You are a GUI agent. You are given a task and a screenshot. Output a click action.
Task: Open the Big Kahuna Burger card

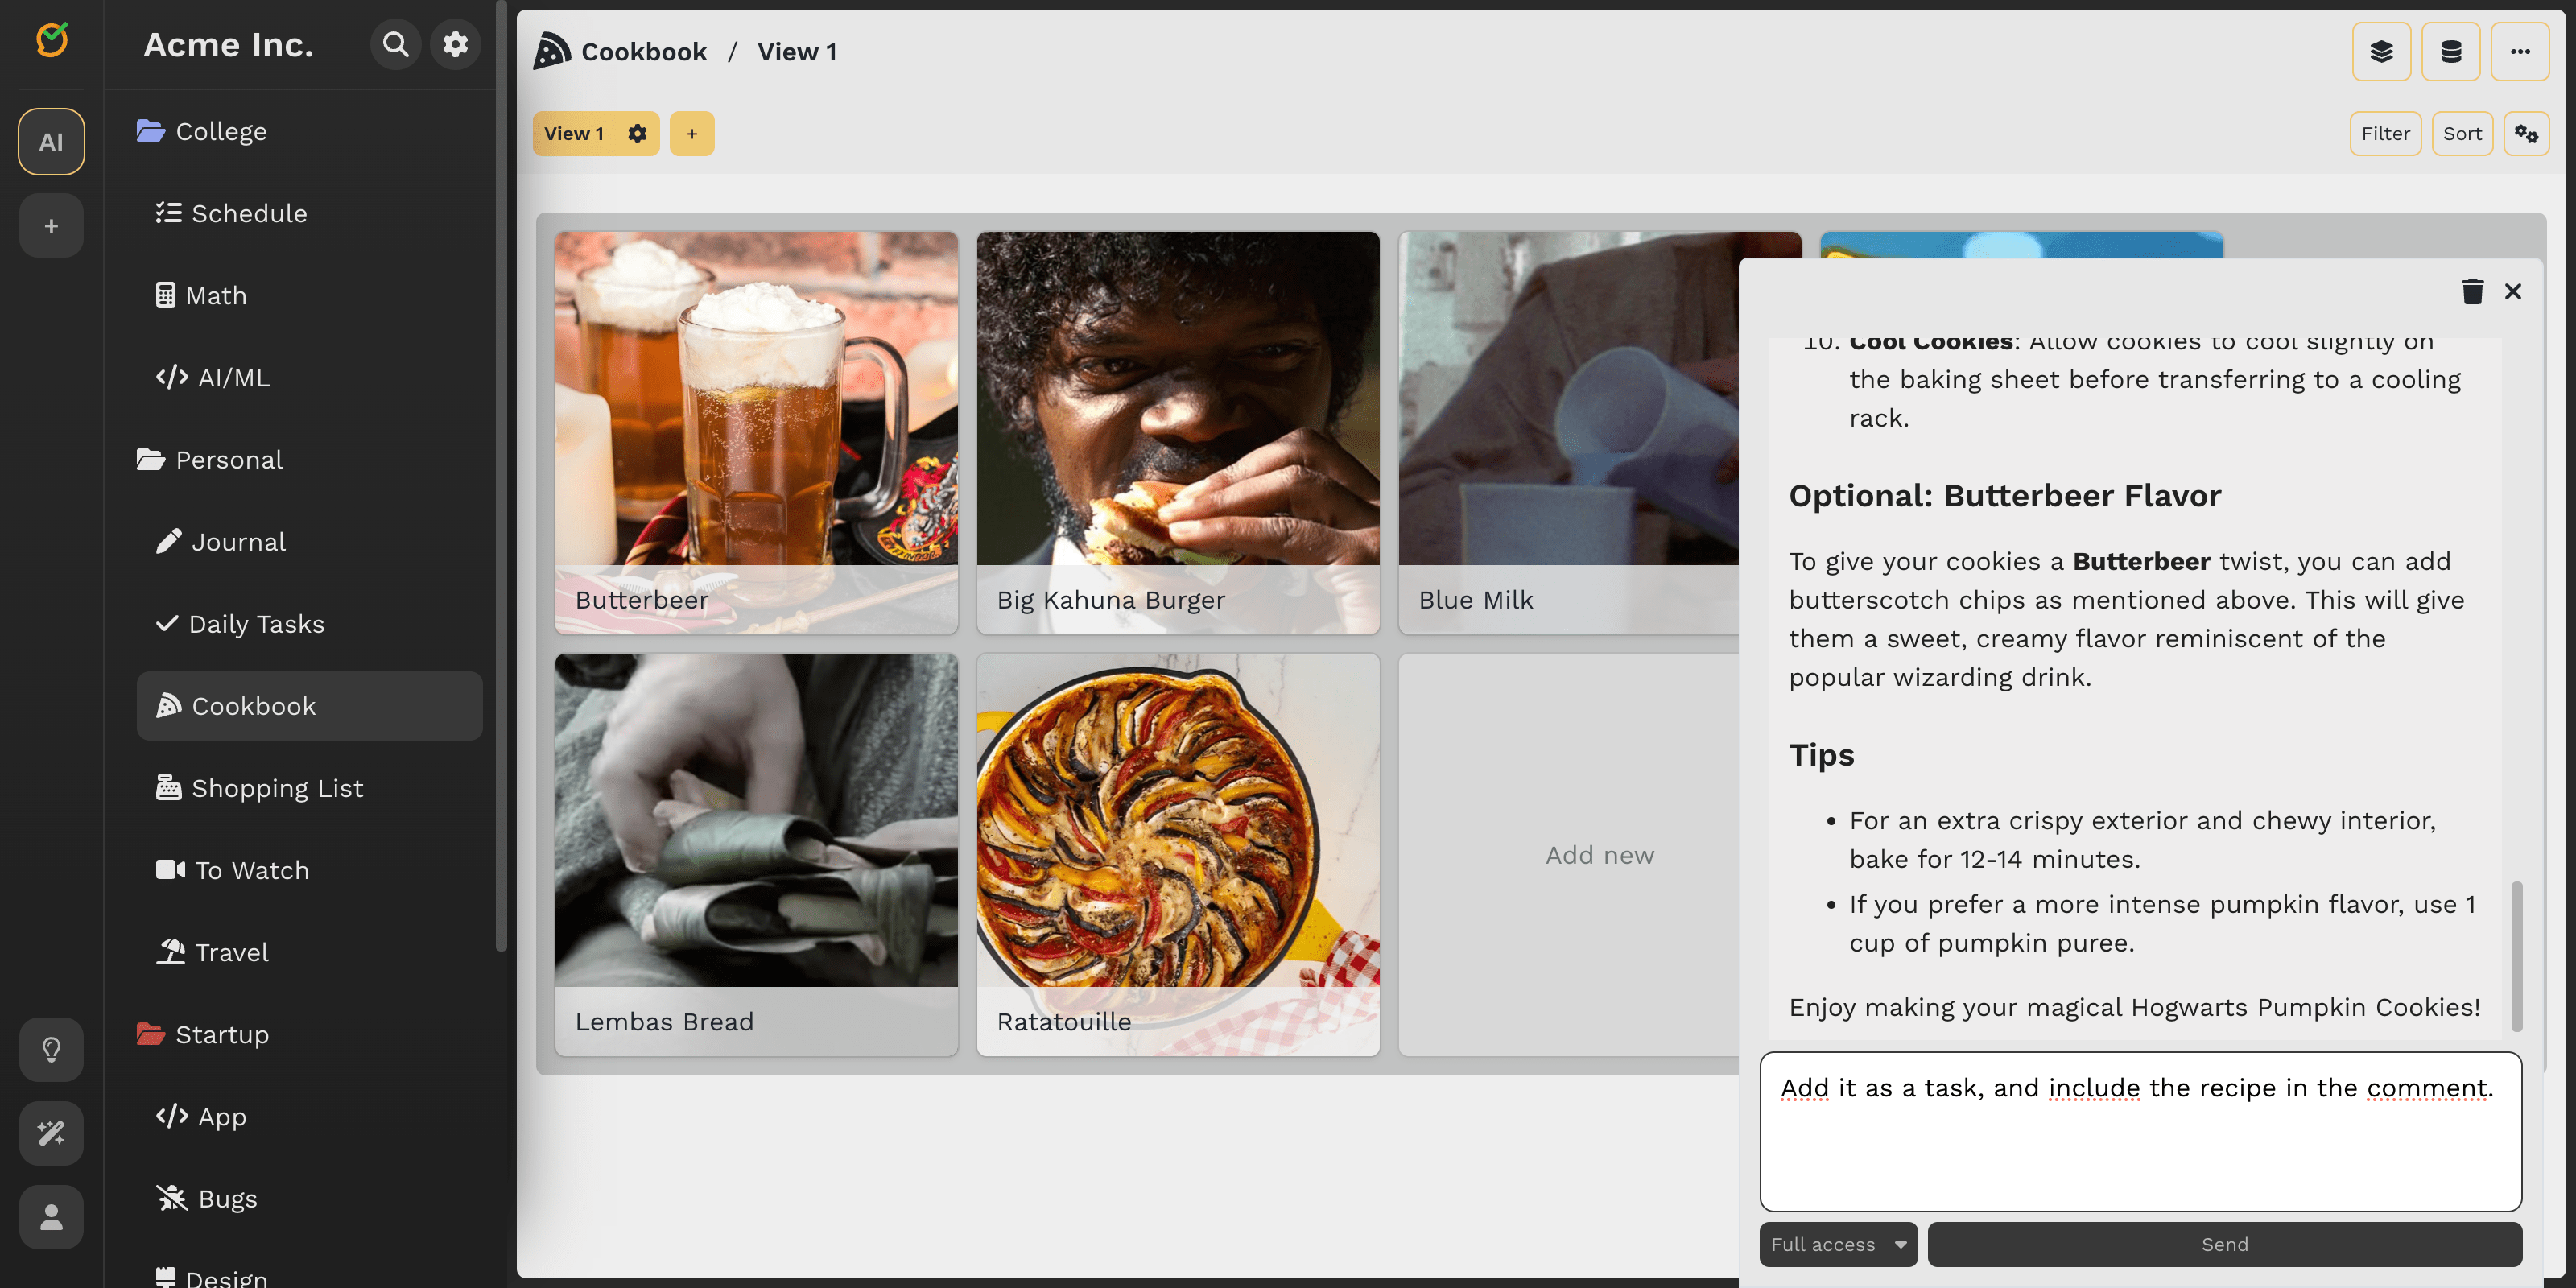pyautogui.click(x=1178, y=432)
